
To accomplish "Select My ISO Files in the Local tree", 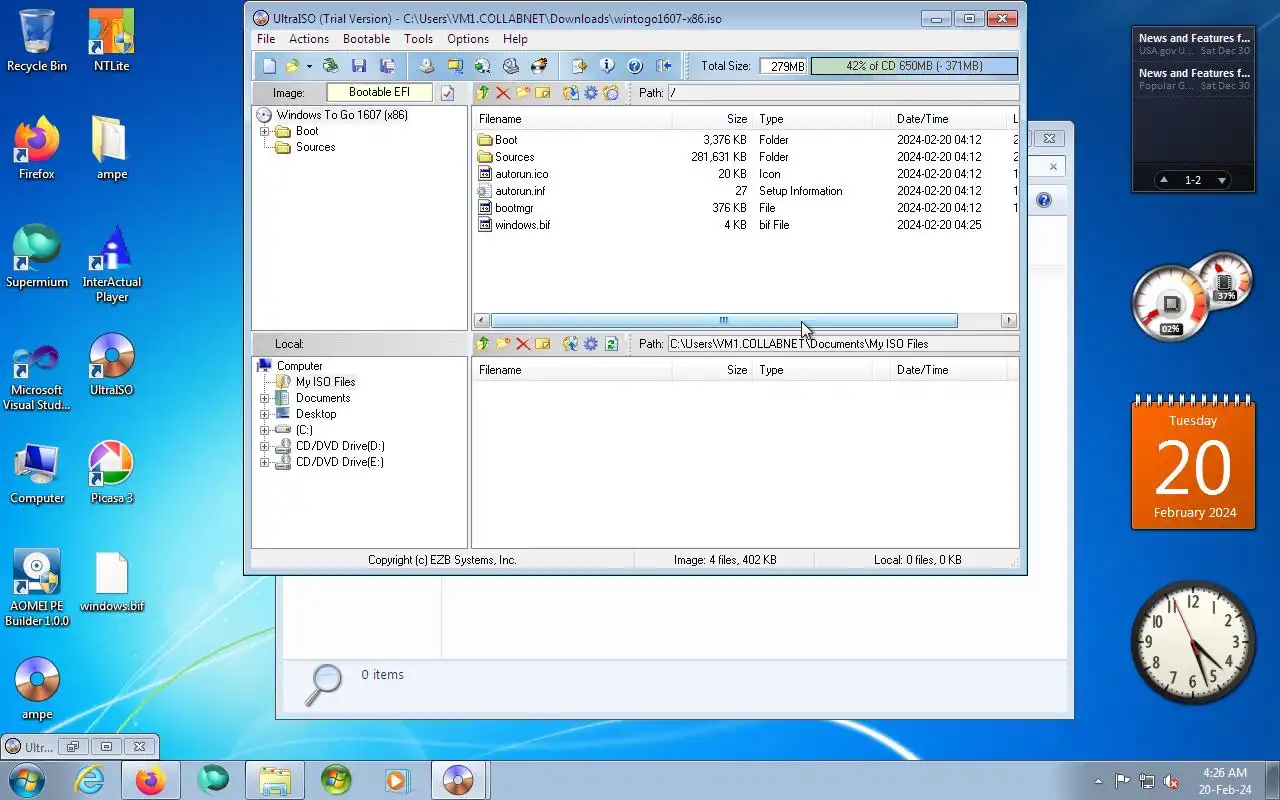I will point(325,382).
